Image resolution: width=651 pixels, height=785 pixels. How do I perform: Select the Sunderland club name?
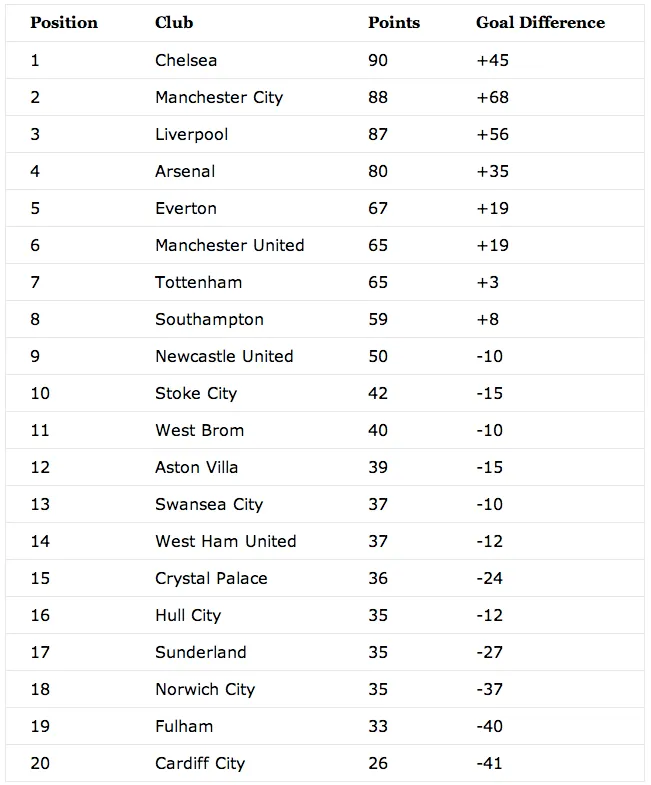point(201,652)
